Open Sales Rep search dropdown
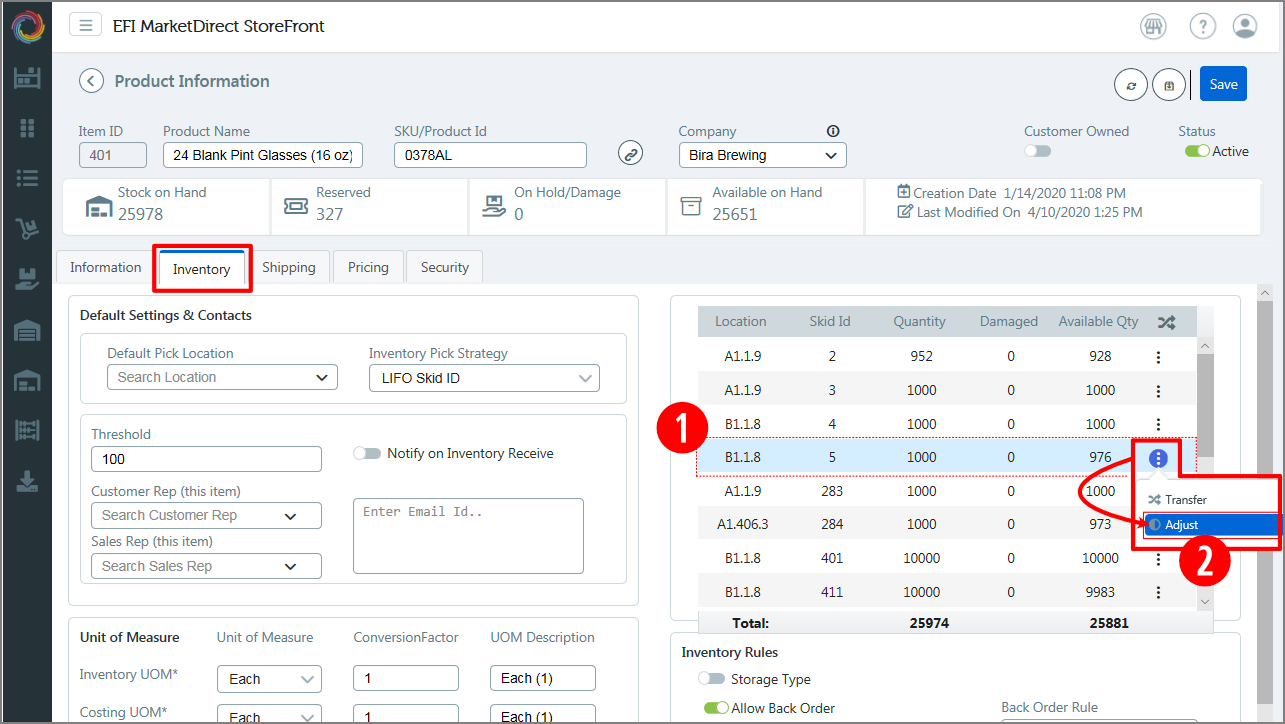This screenshot has width=1285, height=724. 206,566
